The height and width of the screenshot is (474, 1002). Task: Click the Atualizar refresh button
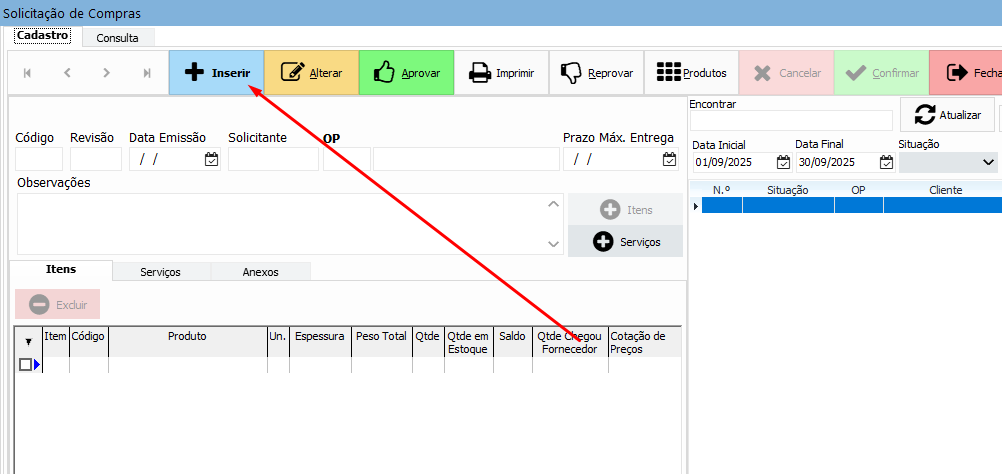click(947, 115)
